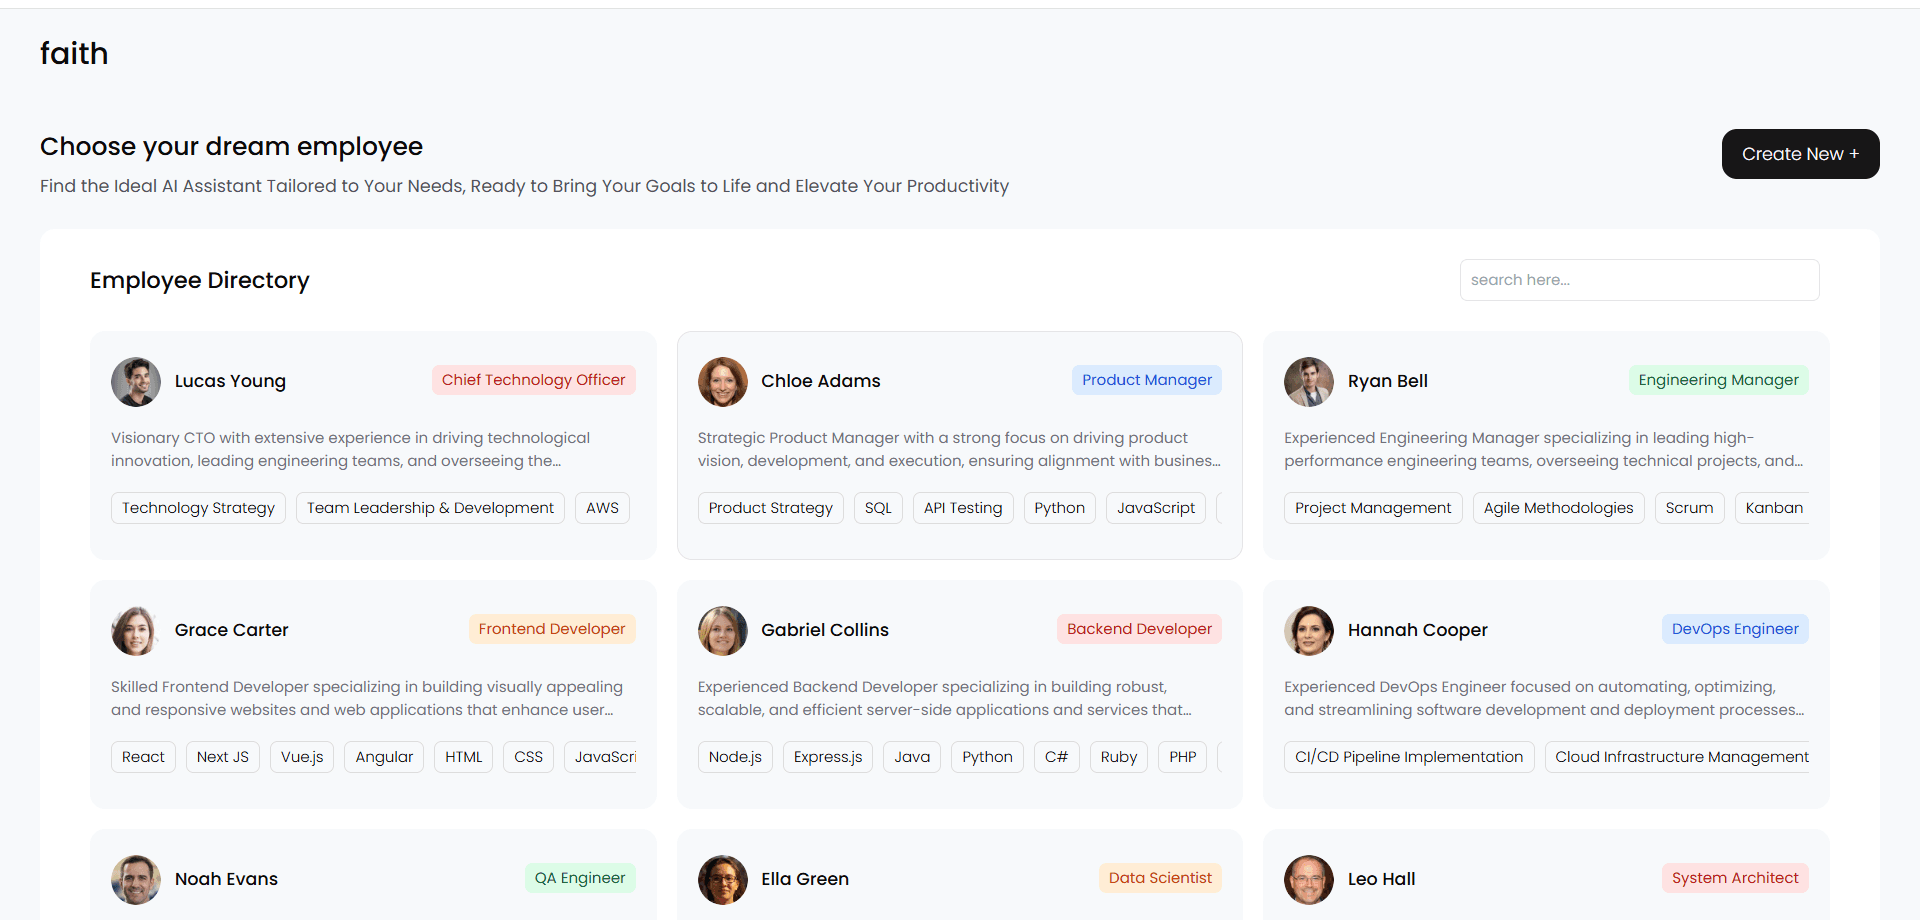Click the Express.js skill tag
The image size is (1920, 920).
point(828,757)
